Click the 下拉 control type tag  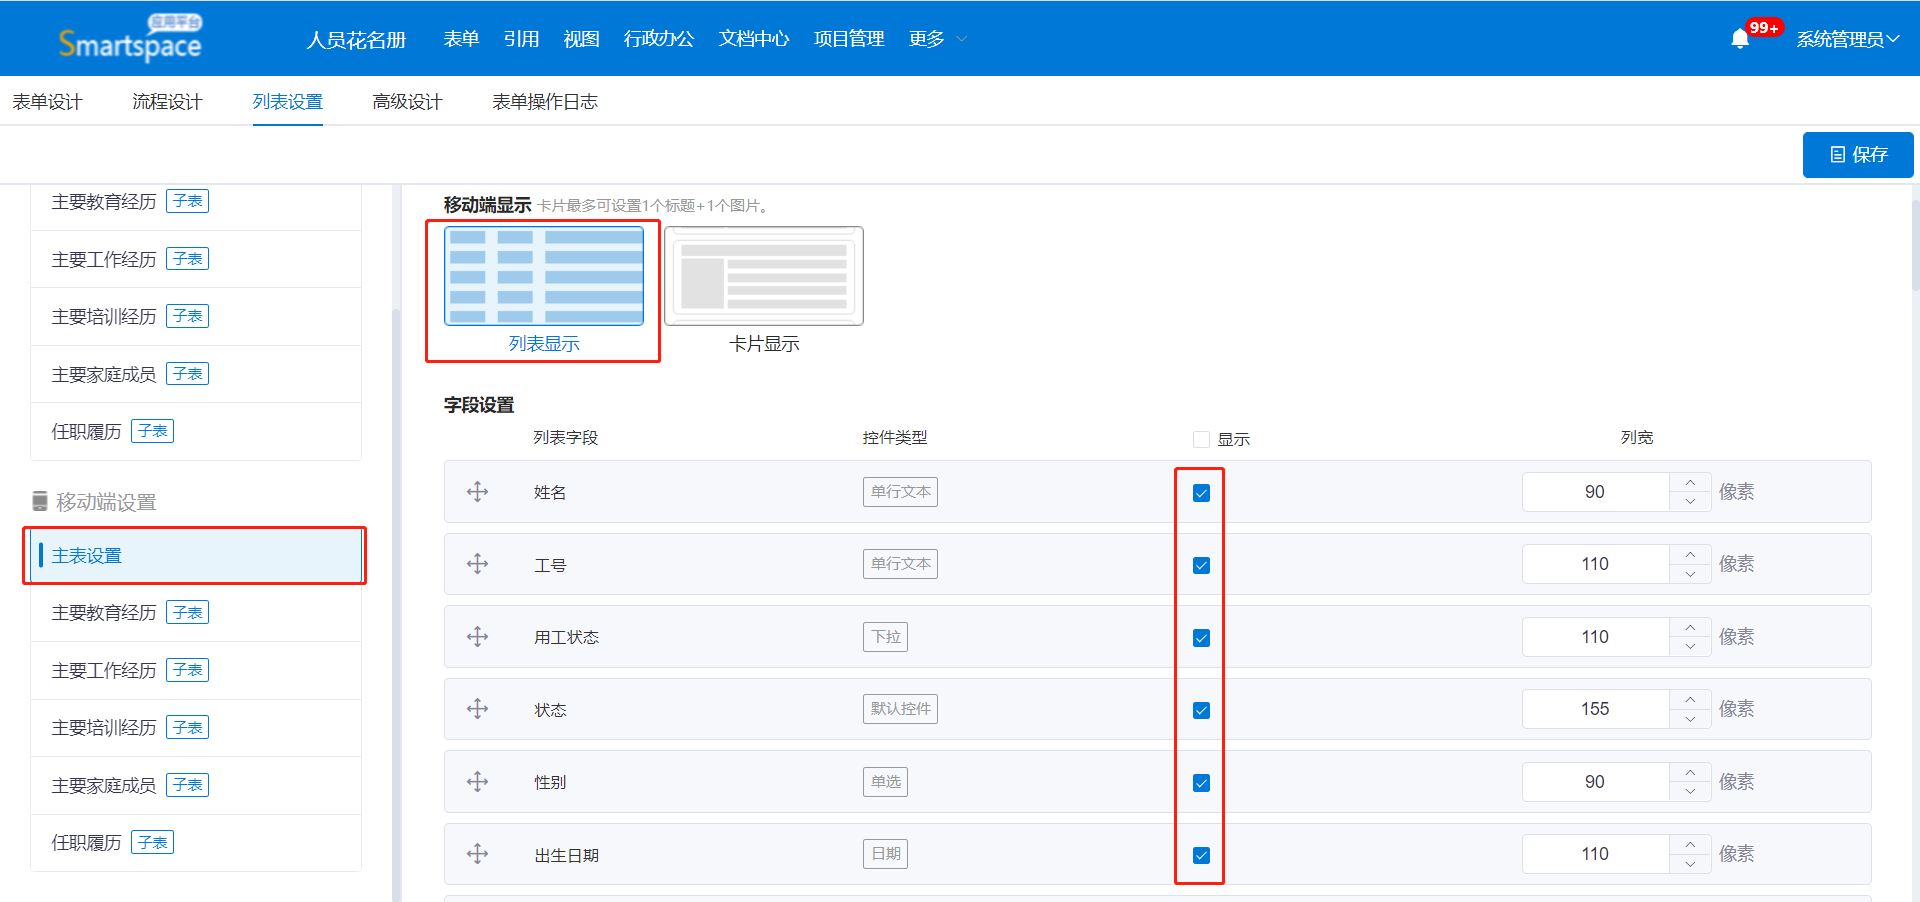(885, 637)
